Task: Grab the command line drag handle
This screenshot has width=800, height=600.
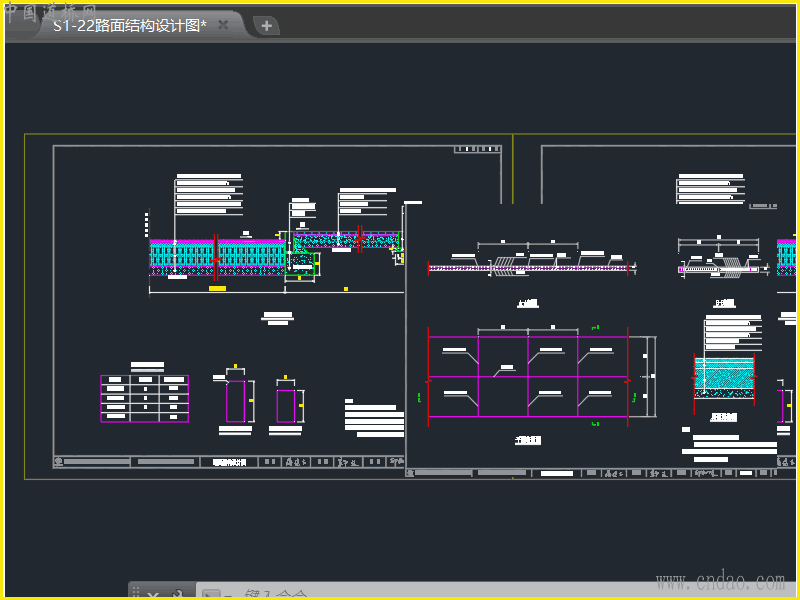Action: (x=137, y=594)
